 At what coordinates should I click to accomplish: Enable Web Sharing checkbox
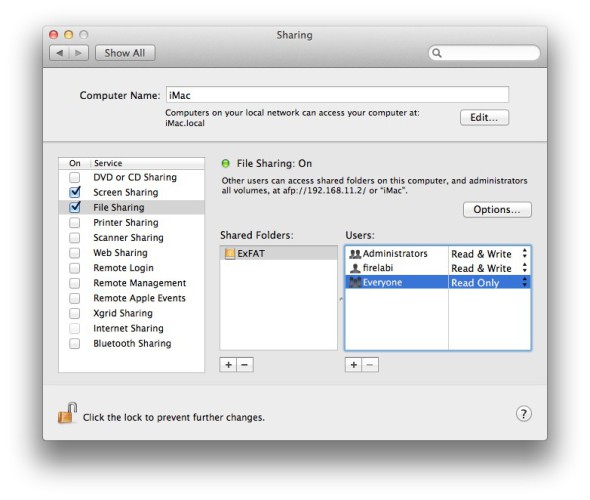coord(75,253)
